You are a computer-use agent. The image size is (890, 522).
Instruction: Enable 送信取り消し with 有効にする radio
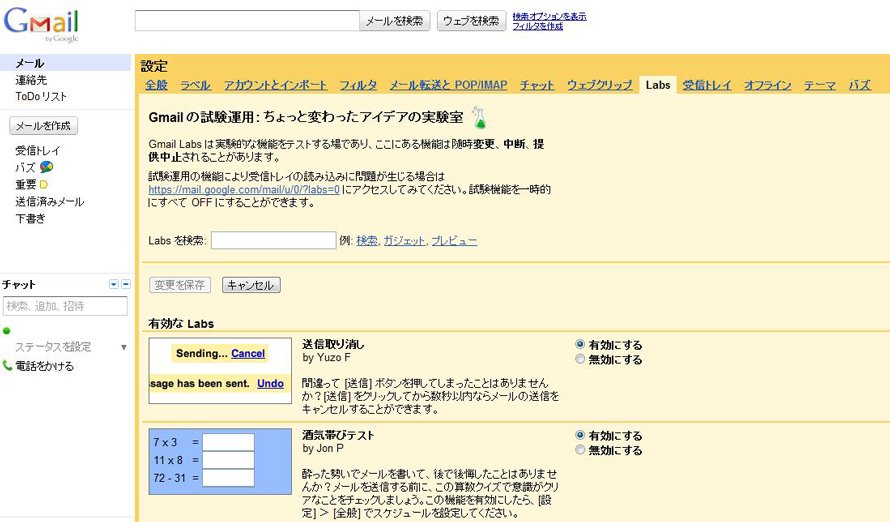pyautogui.click(x=580, y=344)
